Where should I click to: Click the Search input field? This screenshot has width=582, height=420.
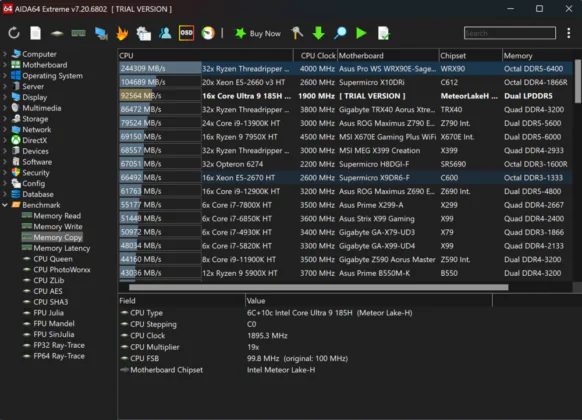[510, 33]
